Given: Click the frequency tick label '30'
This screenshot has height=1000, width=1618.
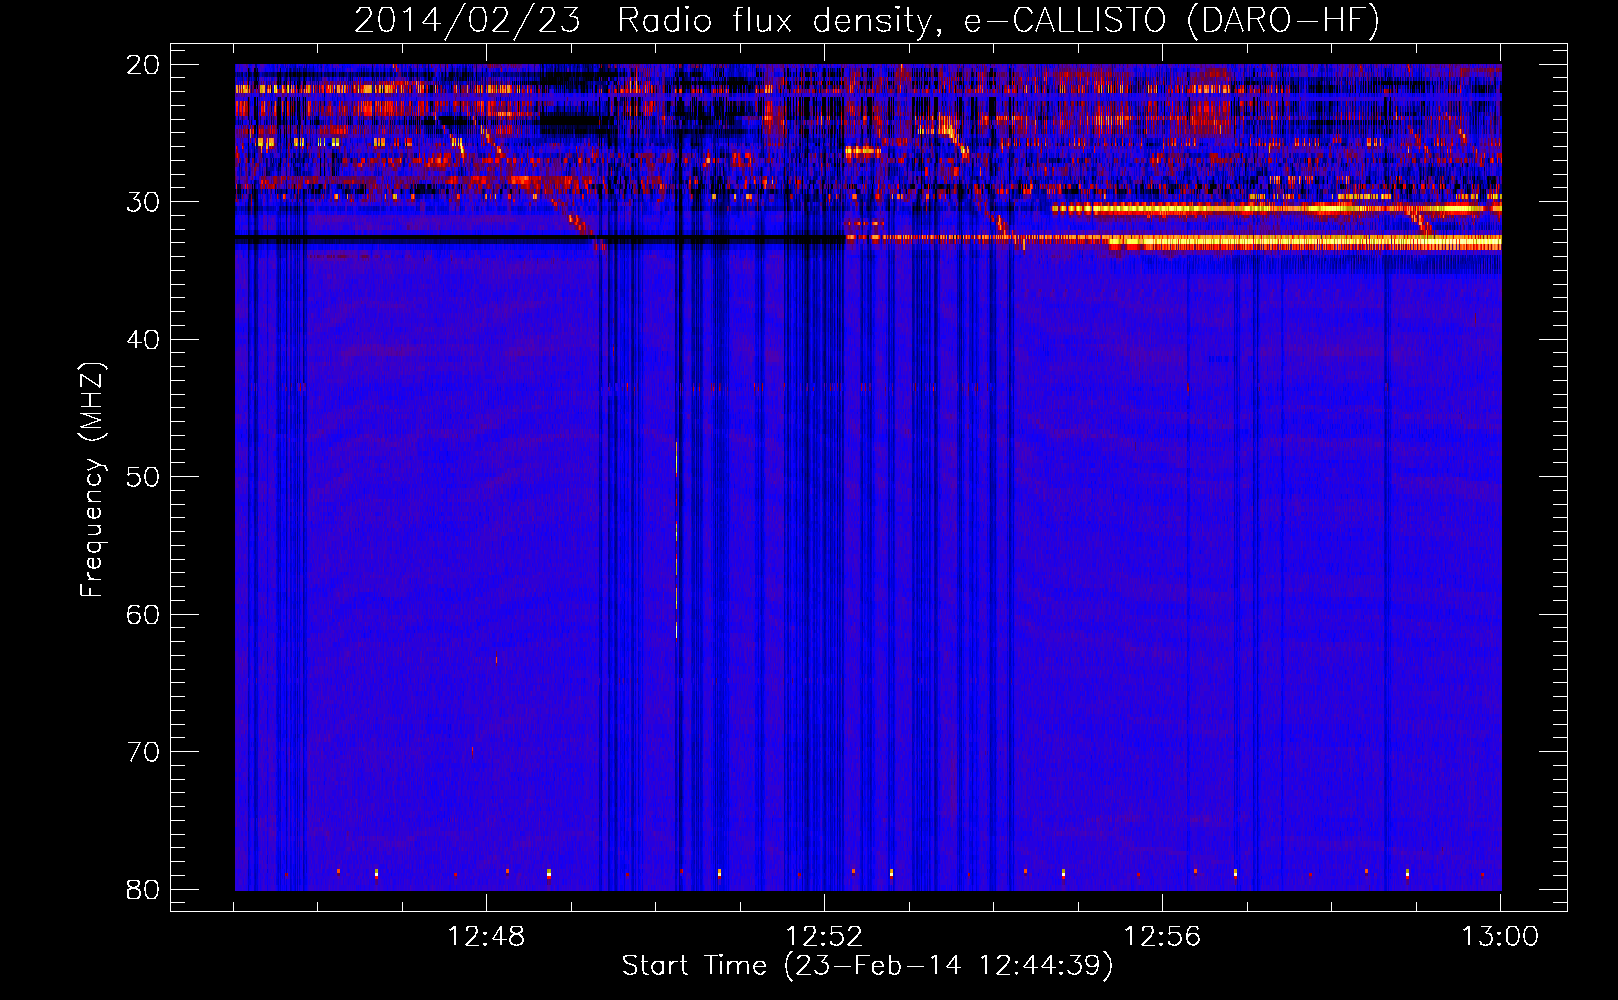Looking at the screenshot, I should tap(144, 202).
